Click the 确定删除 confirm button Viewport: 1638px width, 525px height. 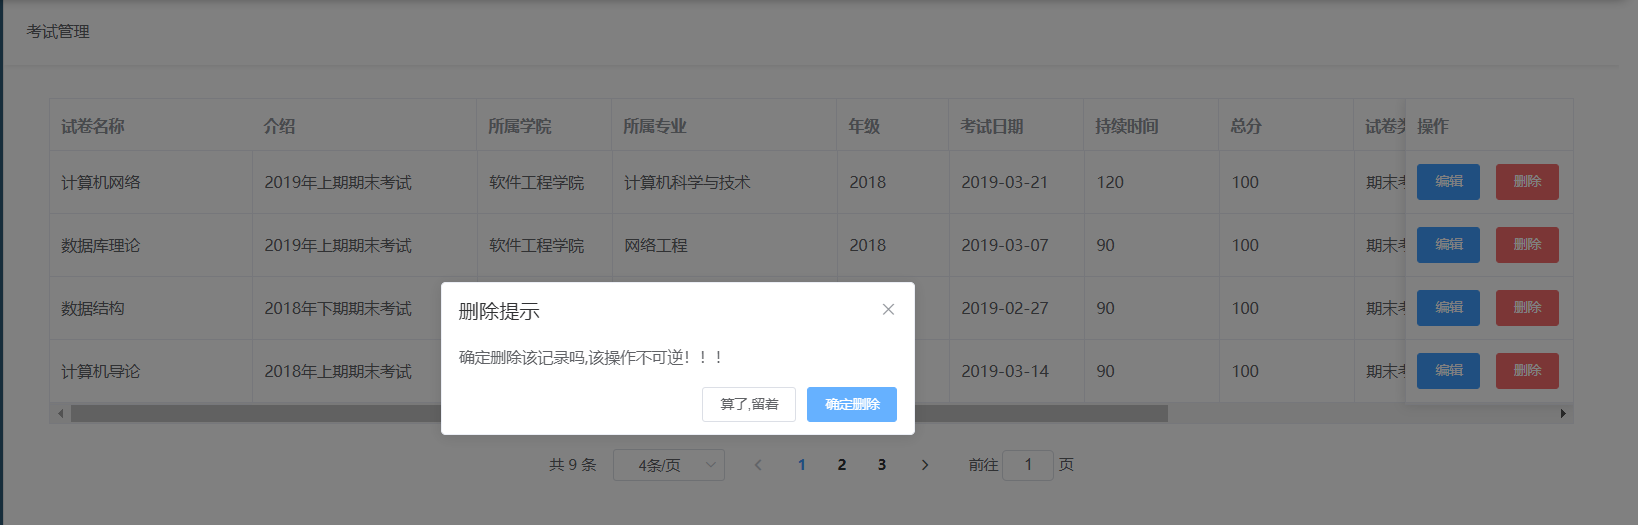point(852,404)
